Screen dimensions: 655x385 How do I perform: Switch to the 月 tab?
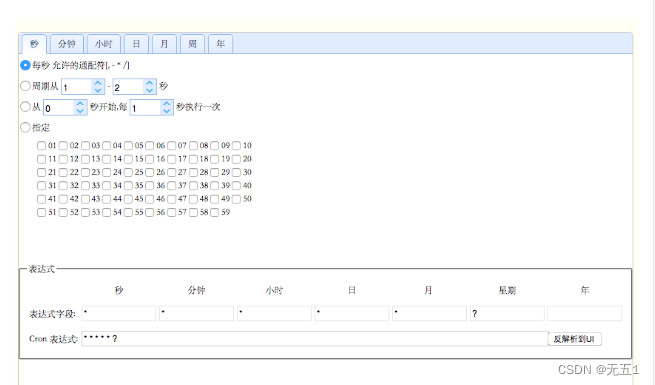coord(164,44)
